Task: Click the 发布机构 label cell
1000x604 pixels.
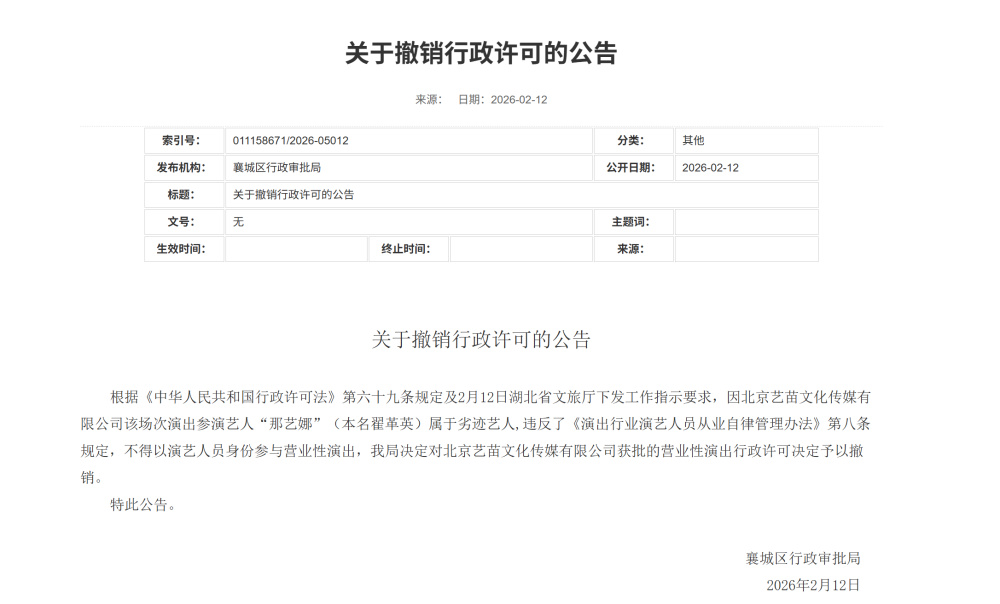Action: (184, 168)
